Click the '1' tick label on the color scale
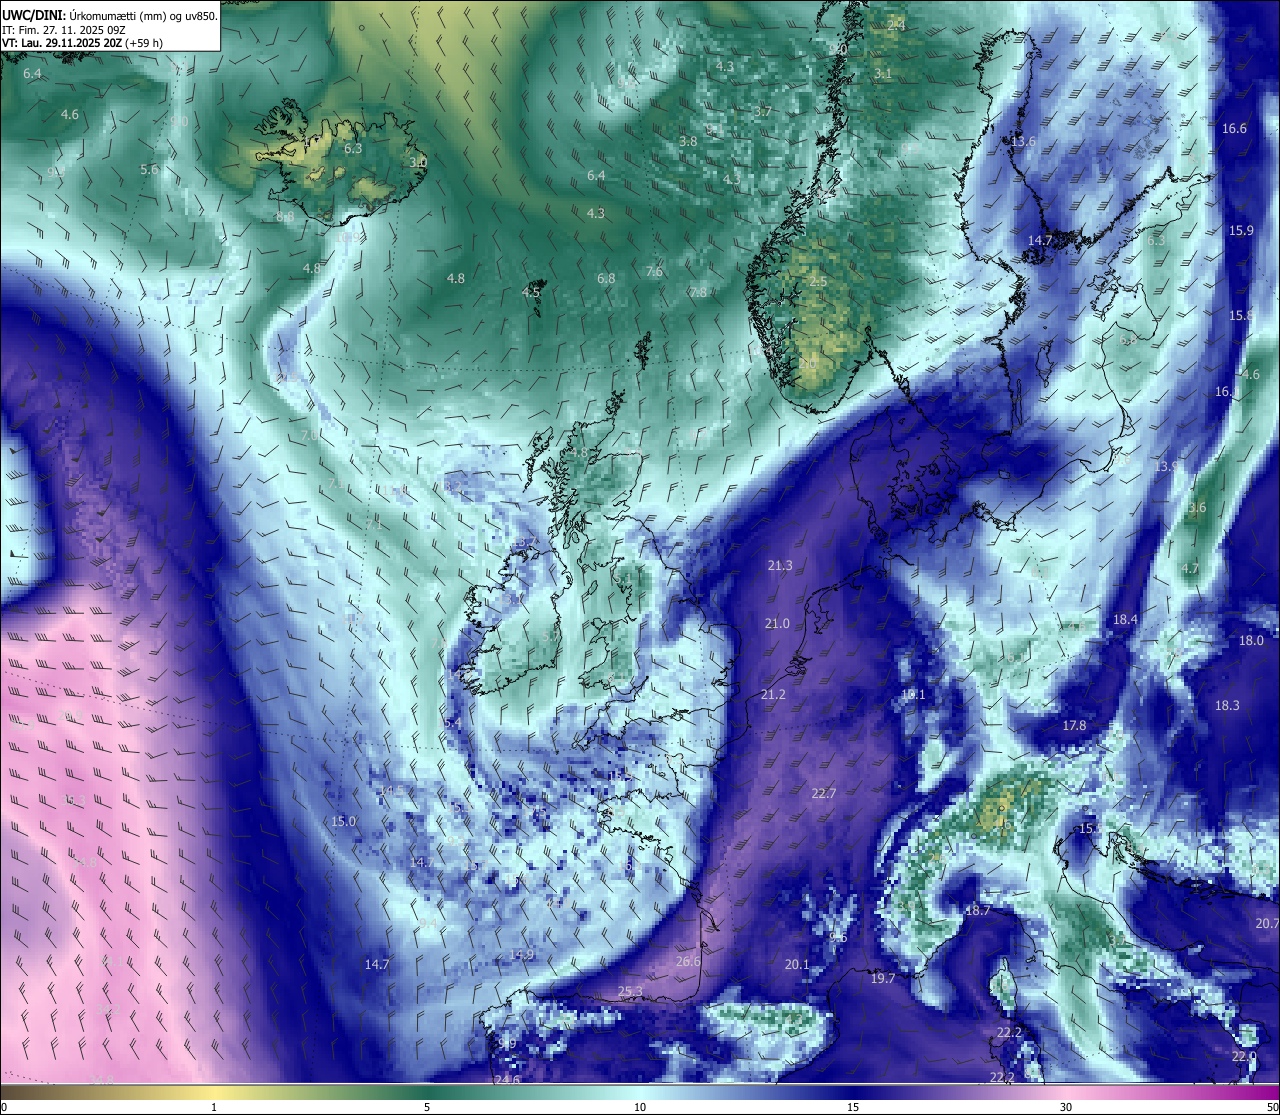The width and height of the screenshot is (1280, 1115). 214,1107
